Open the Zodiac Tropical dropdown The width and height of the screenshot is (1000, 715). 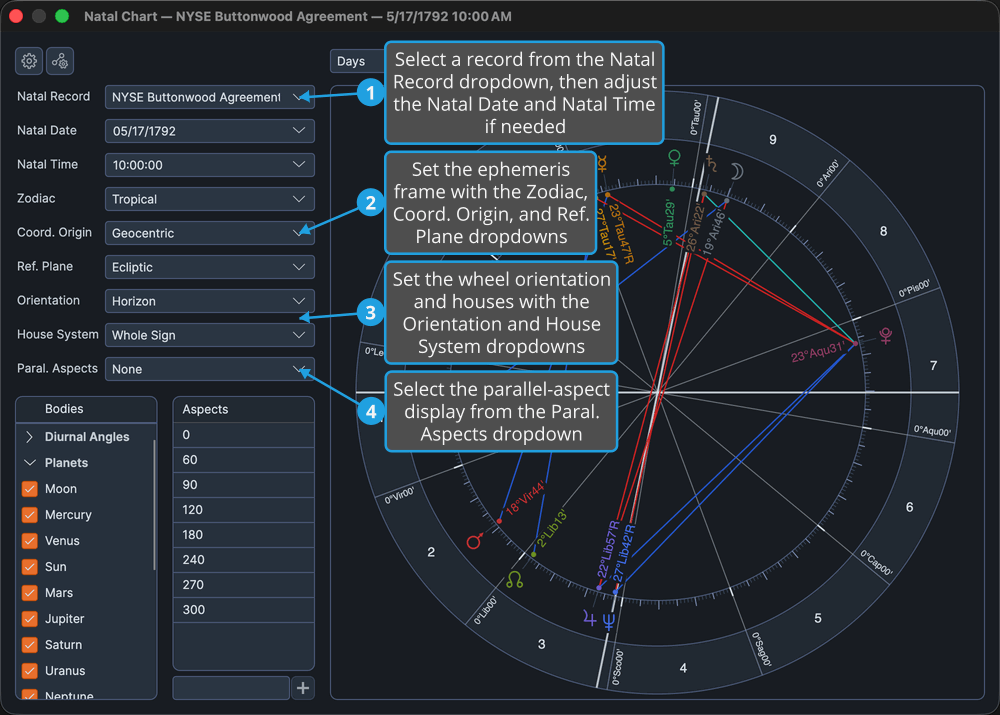(209, 199)
